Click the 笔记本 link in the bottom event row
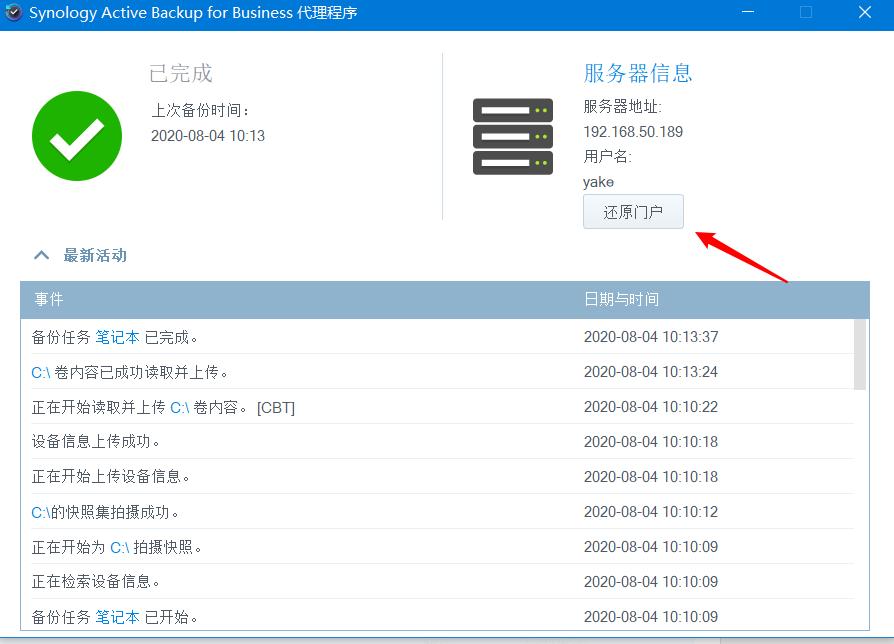This screenshot has height=644, width=894. [x=117, y=617]
